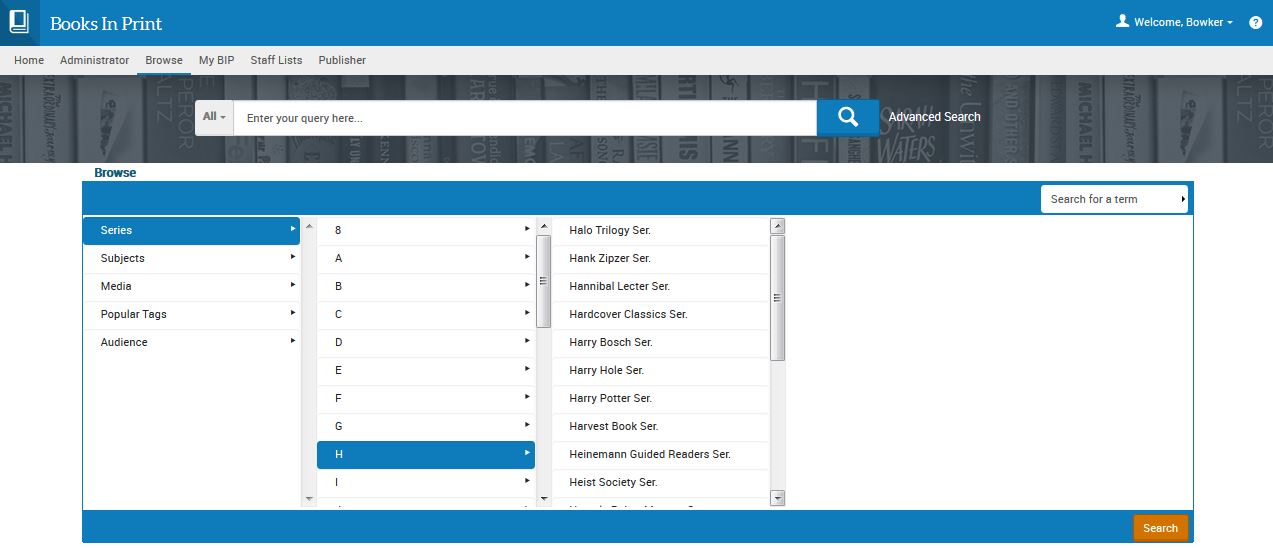The image size is (1273, 548).
Task: Expand letter F in series list
Action: (426, 398)
